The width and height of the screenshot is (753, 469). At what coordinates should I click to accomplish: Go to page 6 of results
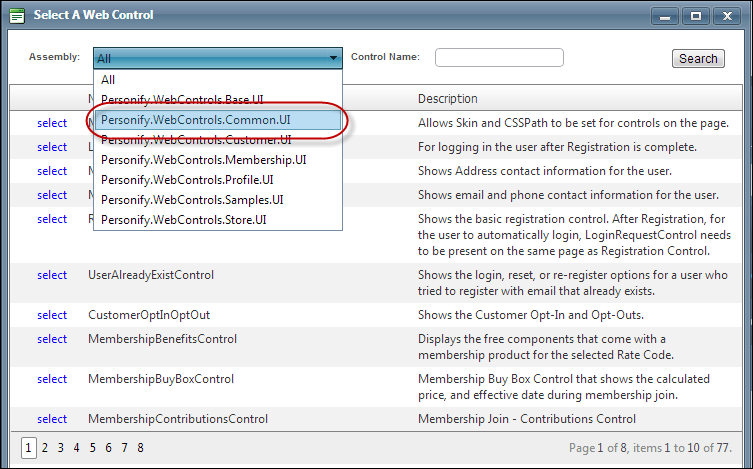(108, 448)
